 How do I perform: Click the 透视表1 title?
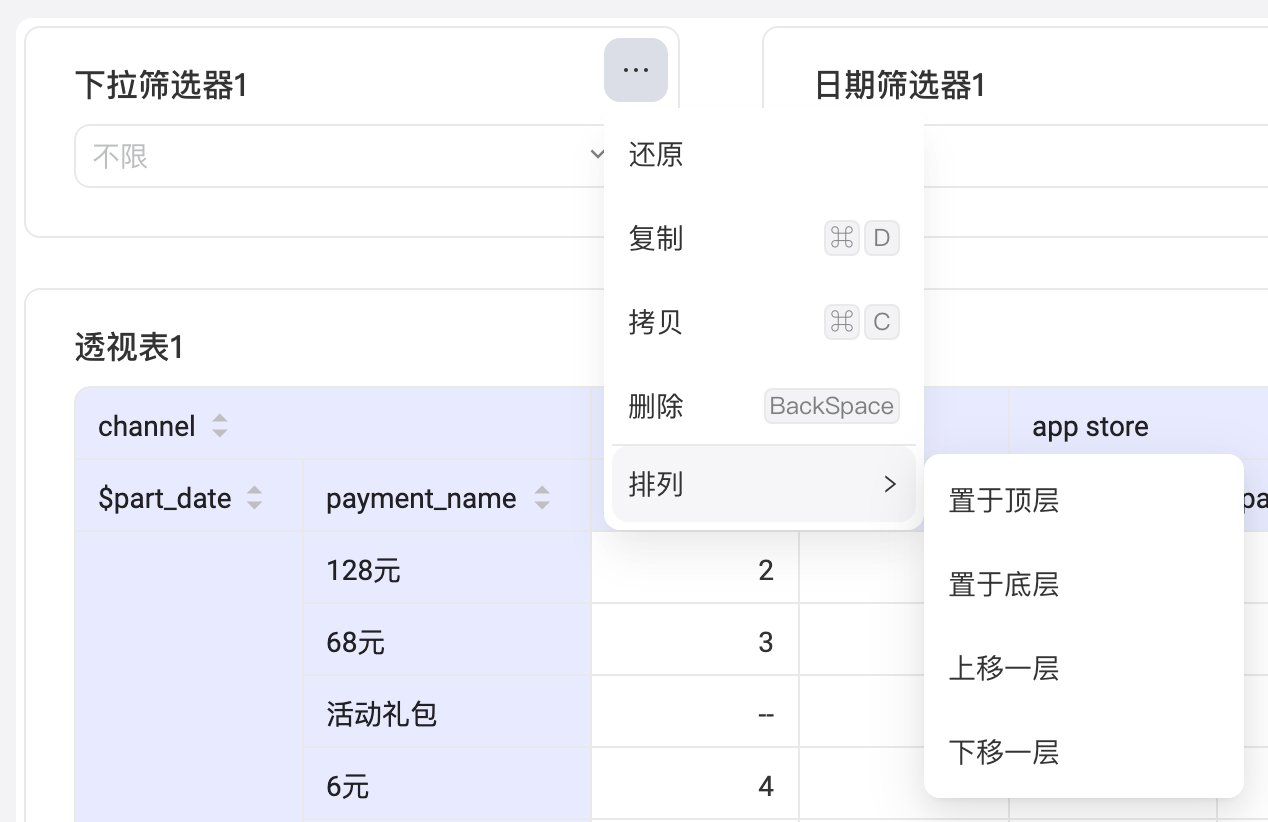tap(130, 348)
